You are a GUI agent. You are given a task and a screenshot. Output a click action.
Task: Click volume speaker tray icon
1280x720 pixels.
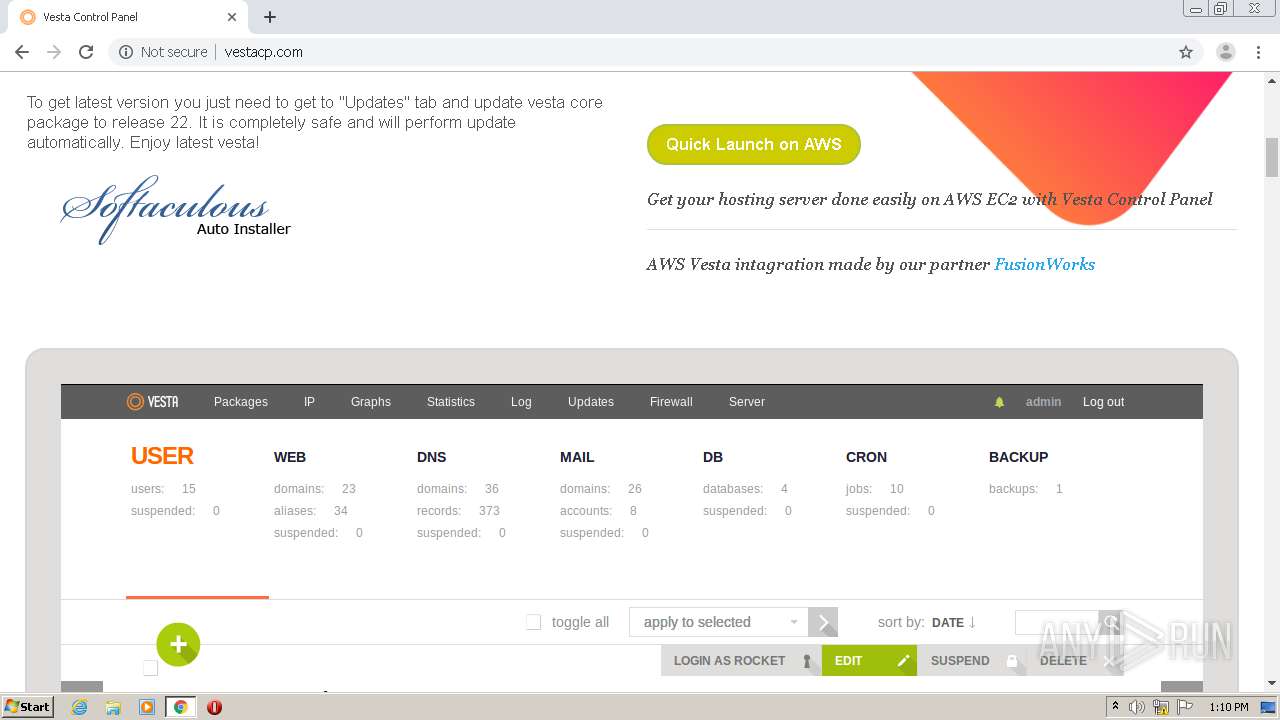1137,707
